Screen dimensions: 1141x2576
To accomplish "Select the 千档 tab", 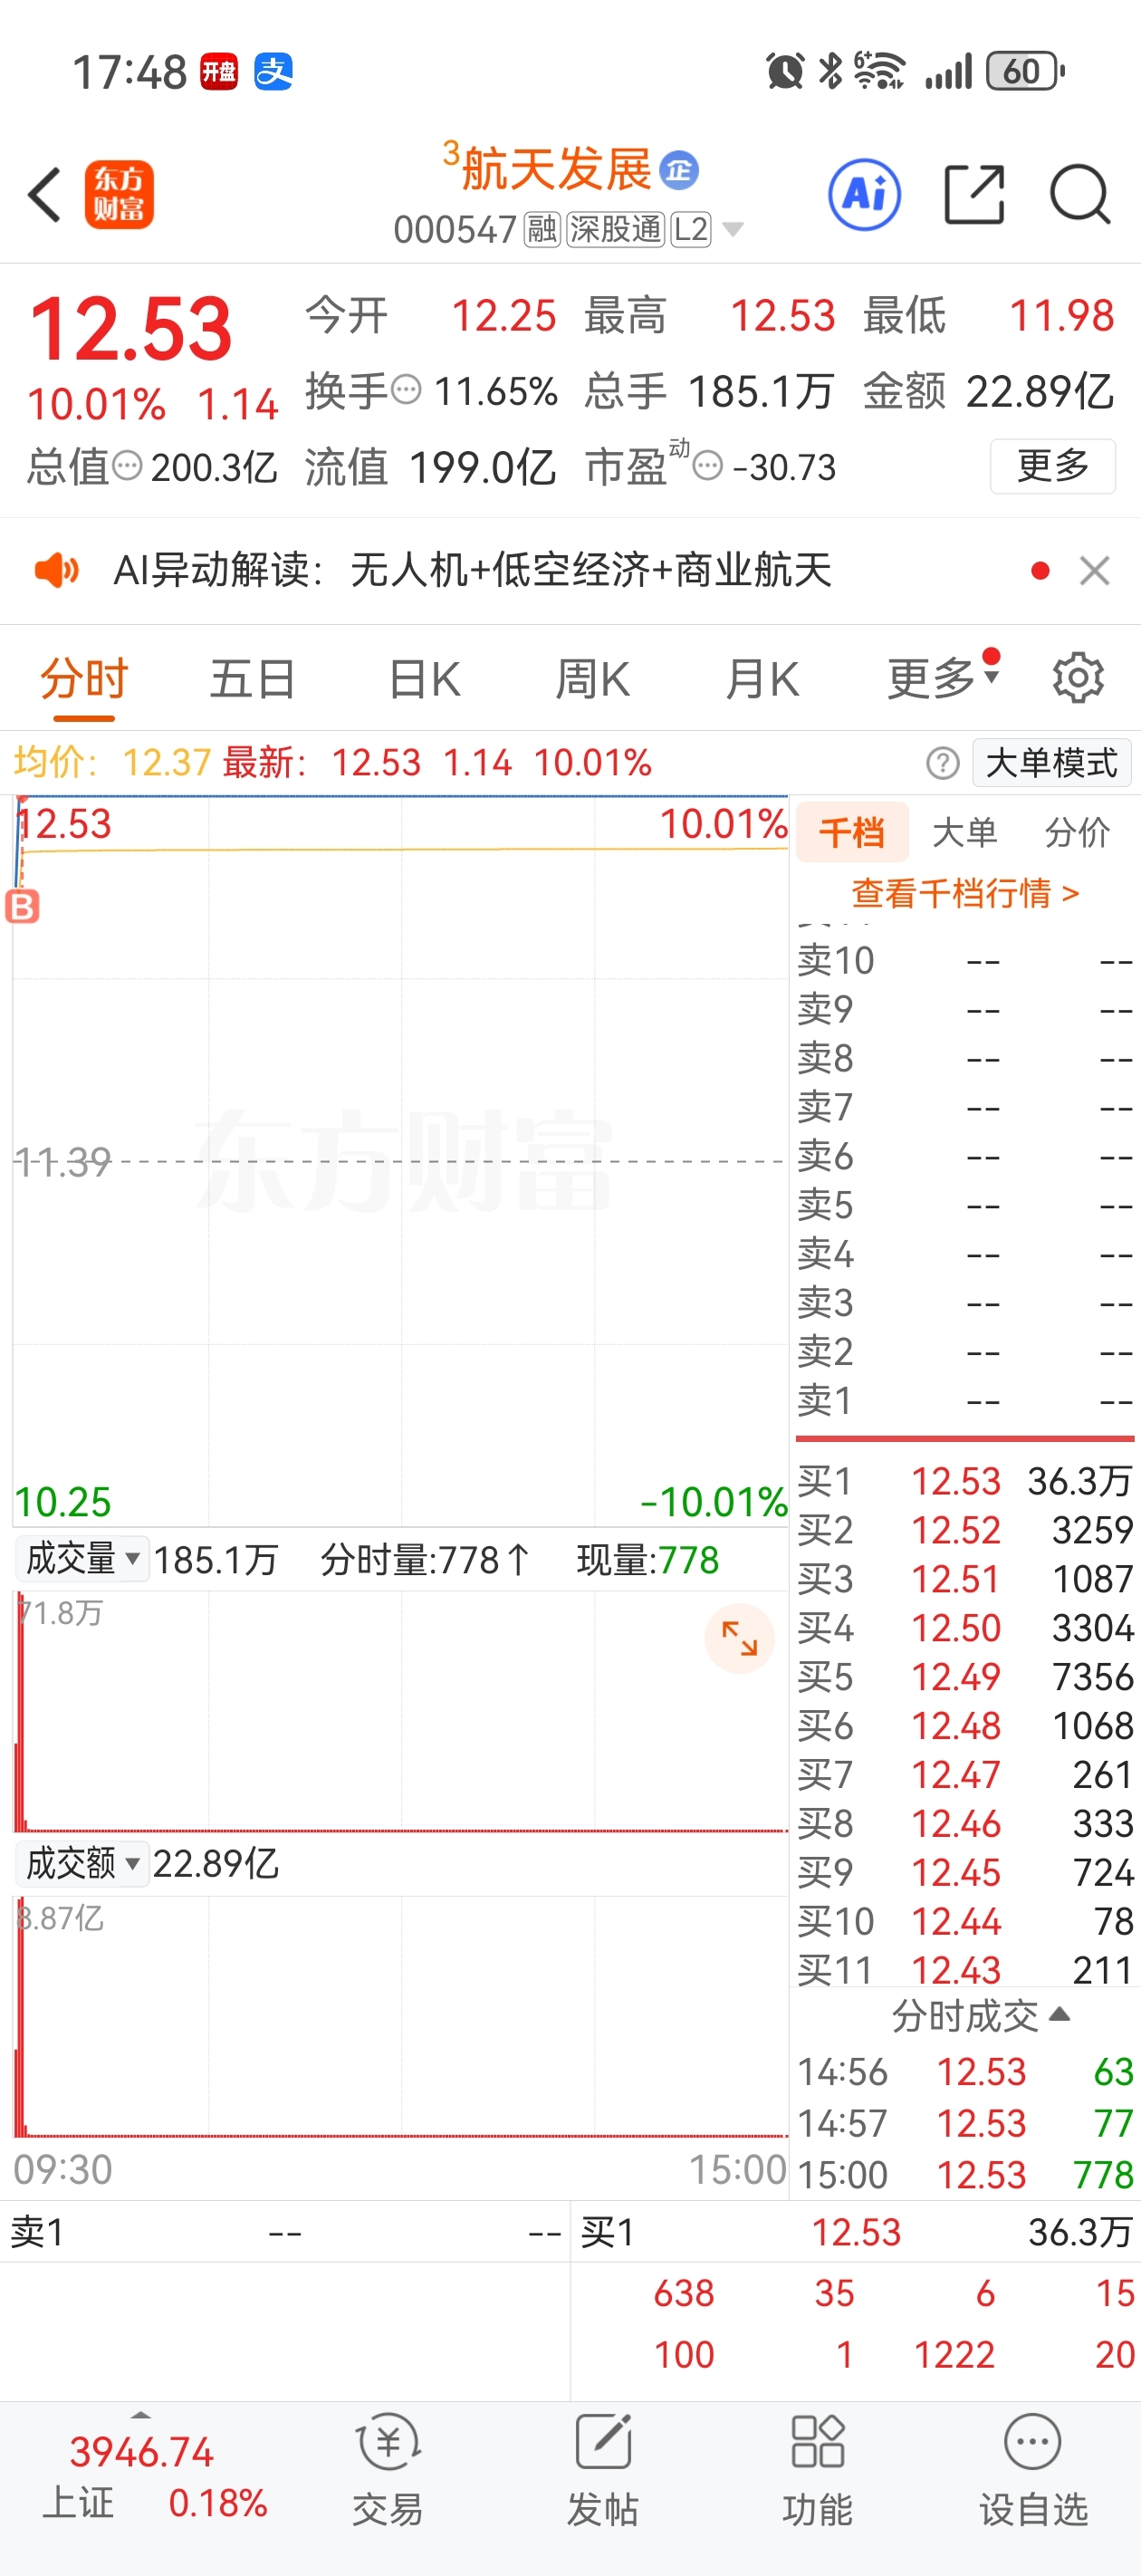I will click(852, 831).
